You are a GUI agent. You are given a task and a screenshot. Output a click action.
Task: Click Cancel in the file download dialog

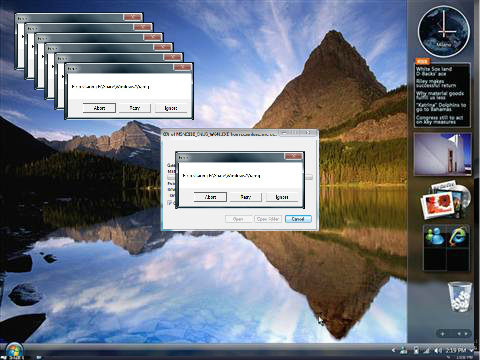(298, 219)
